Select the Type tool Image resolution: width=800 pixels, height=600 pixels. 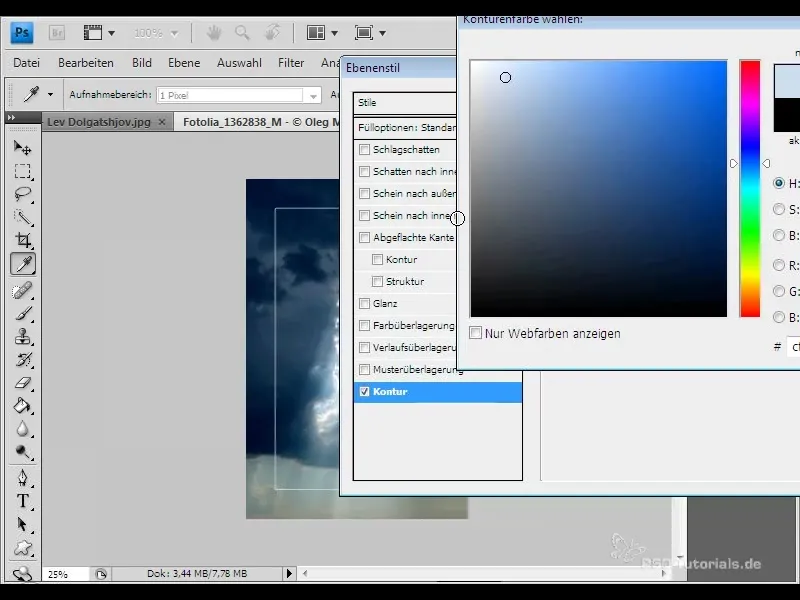pos(22,501)
